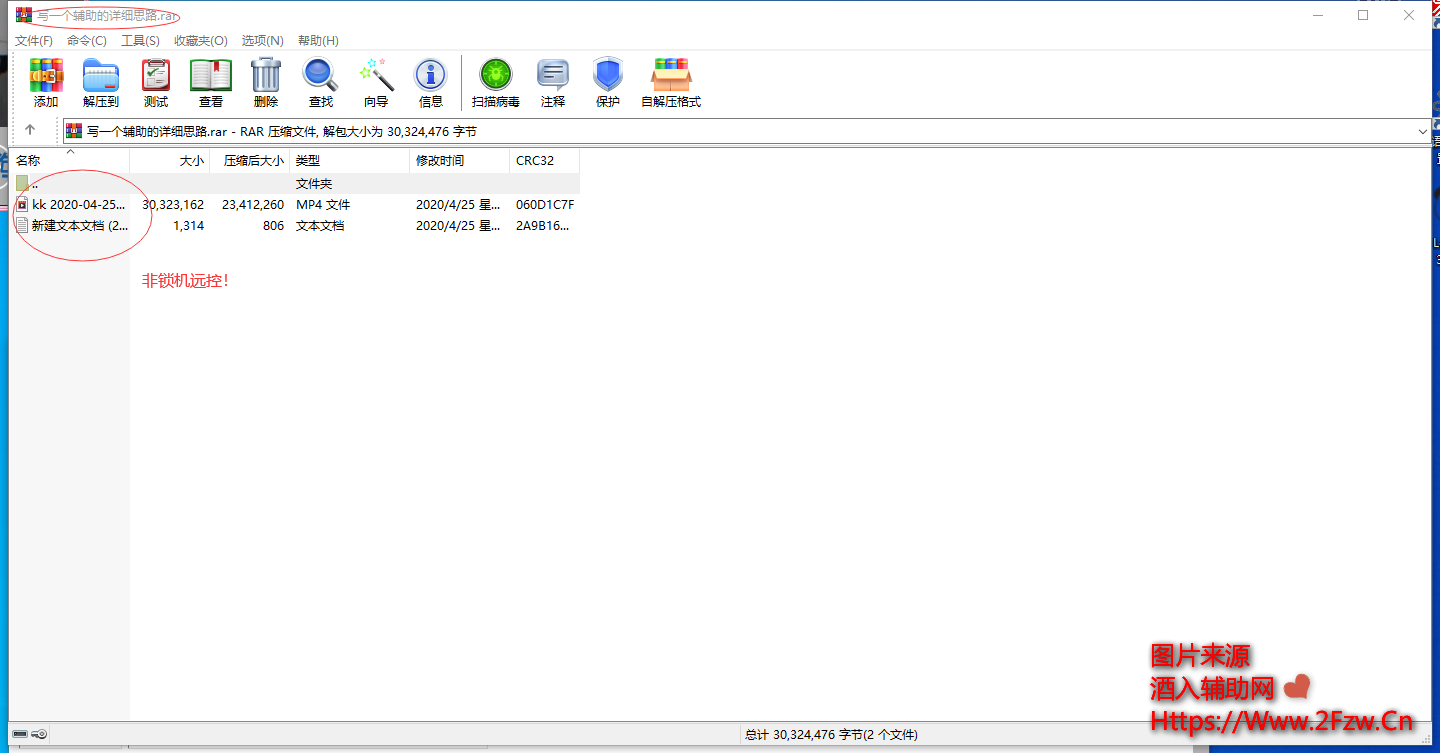Click the archive path address field
Screen dimensions: 1440x753
745,131
